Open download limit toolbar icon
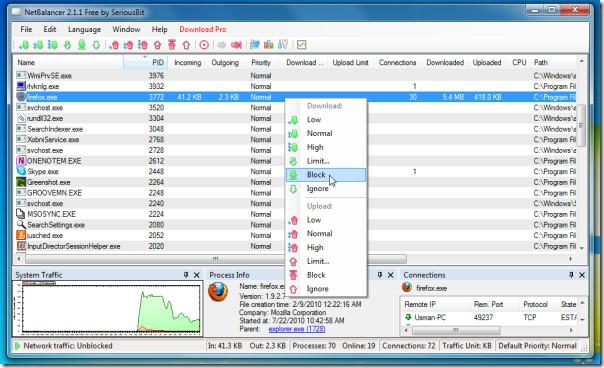Screen dimensions: 604x368 point(67,45)
